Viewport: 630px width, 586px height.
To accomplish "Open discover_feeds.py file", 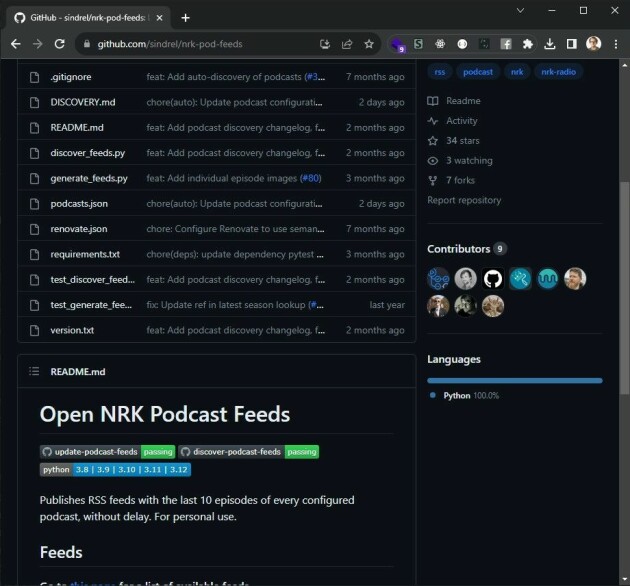I will (x=88, y=153).
